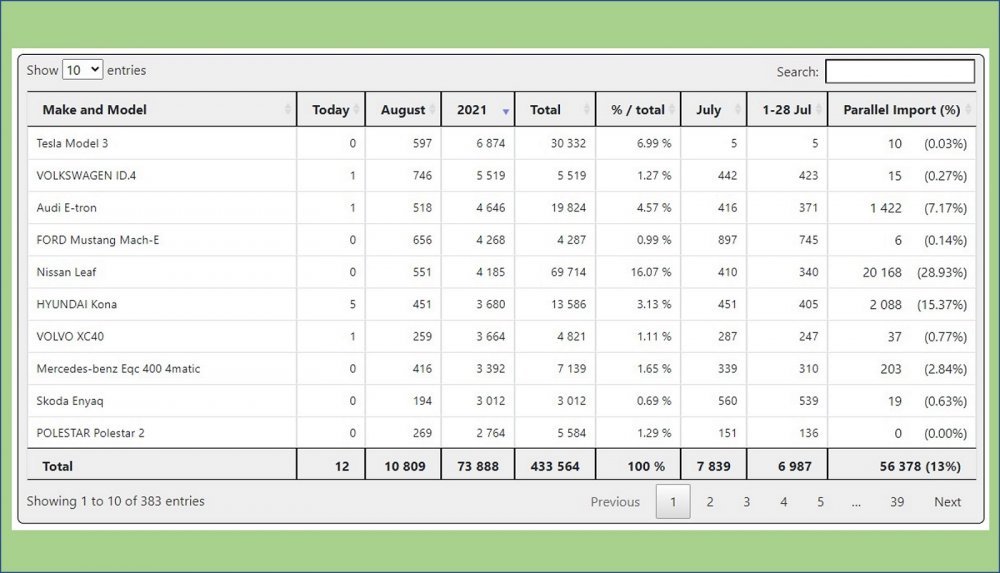Click Nissan Leaf total value 69 714
The height and width of the screenshot is (573, 1000).
(568, 272)
